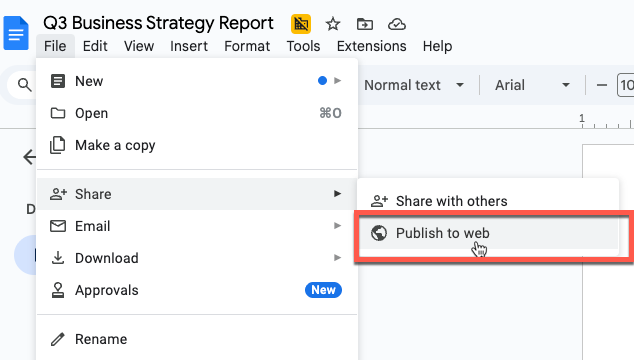
Task: Click the envelope icon beside Email
Action: (58, 226)
